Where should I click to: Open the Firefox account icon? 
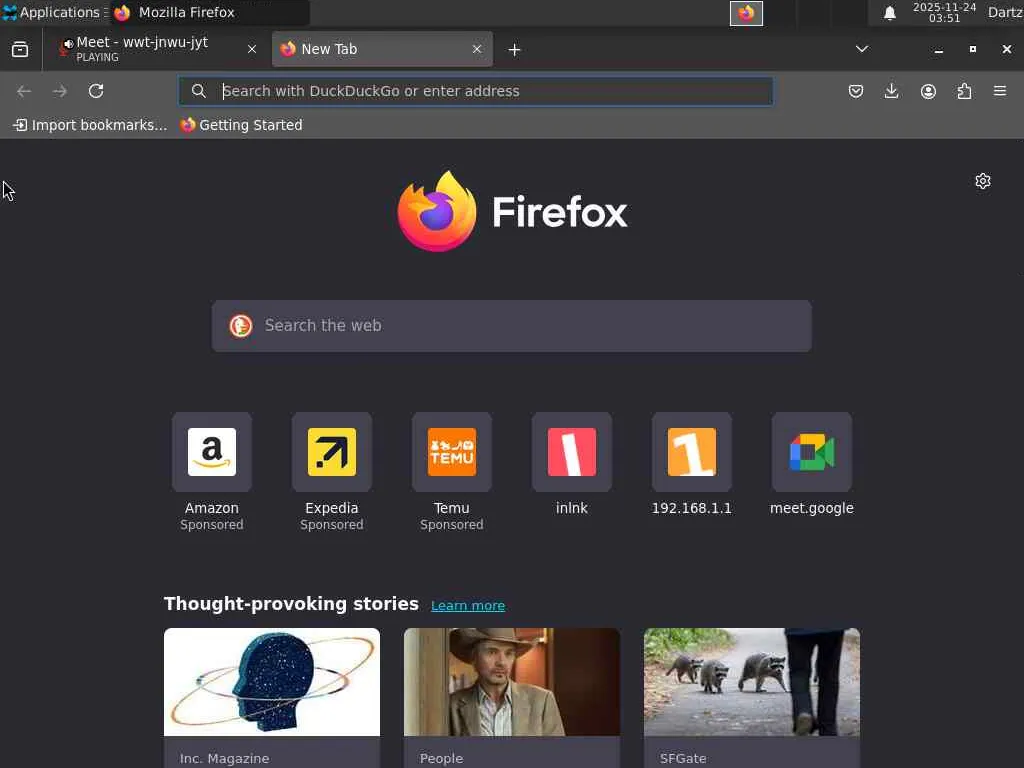click(928, 91)
